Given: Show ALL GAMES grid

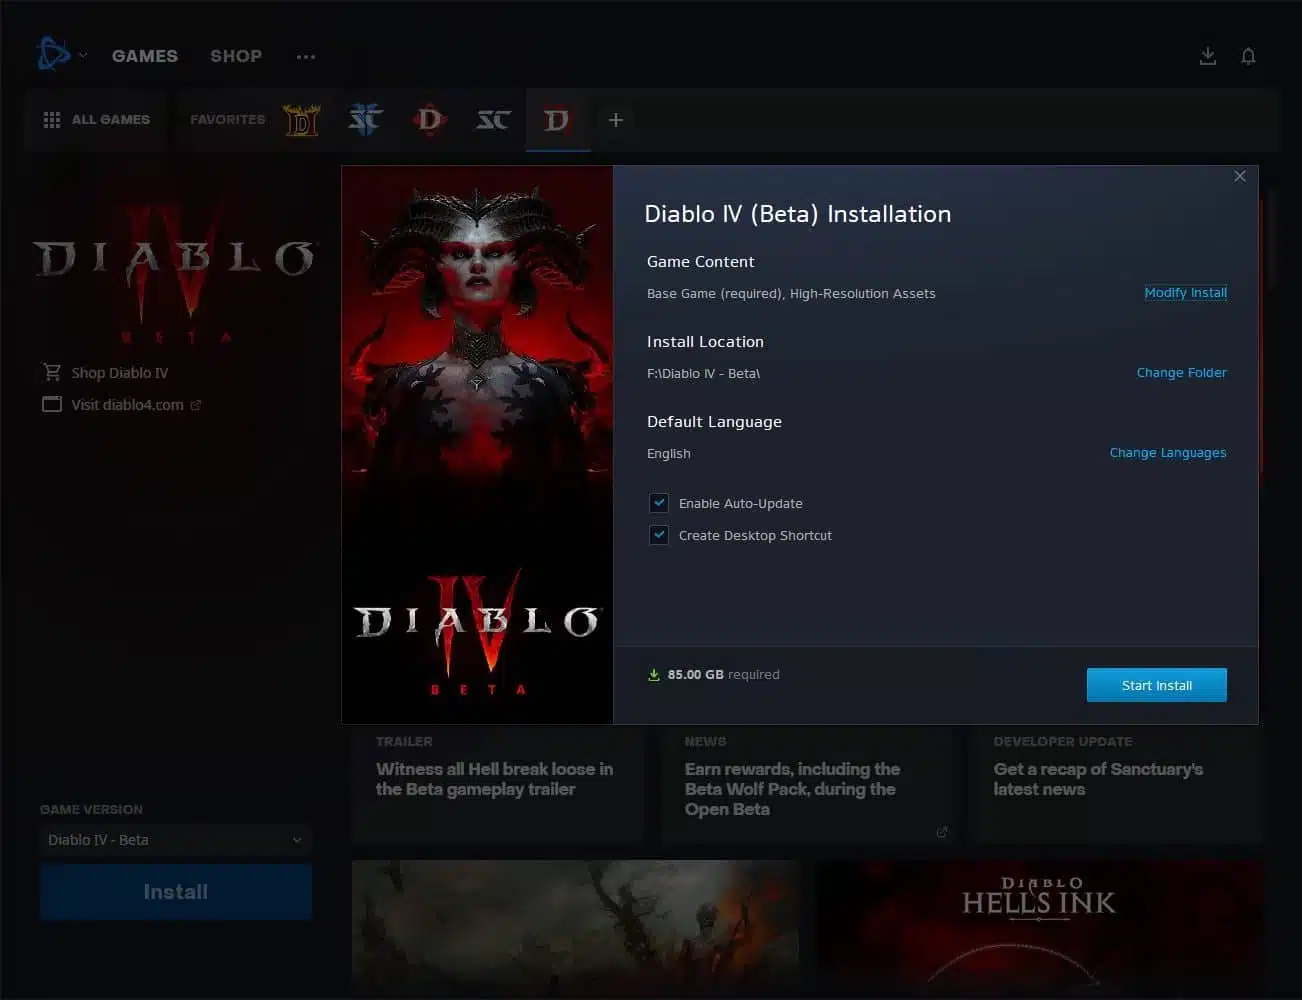Looking at the screenshot, I should point(97,120).
